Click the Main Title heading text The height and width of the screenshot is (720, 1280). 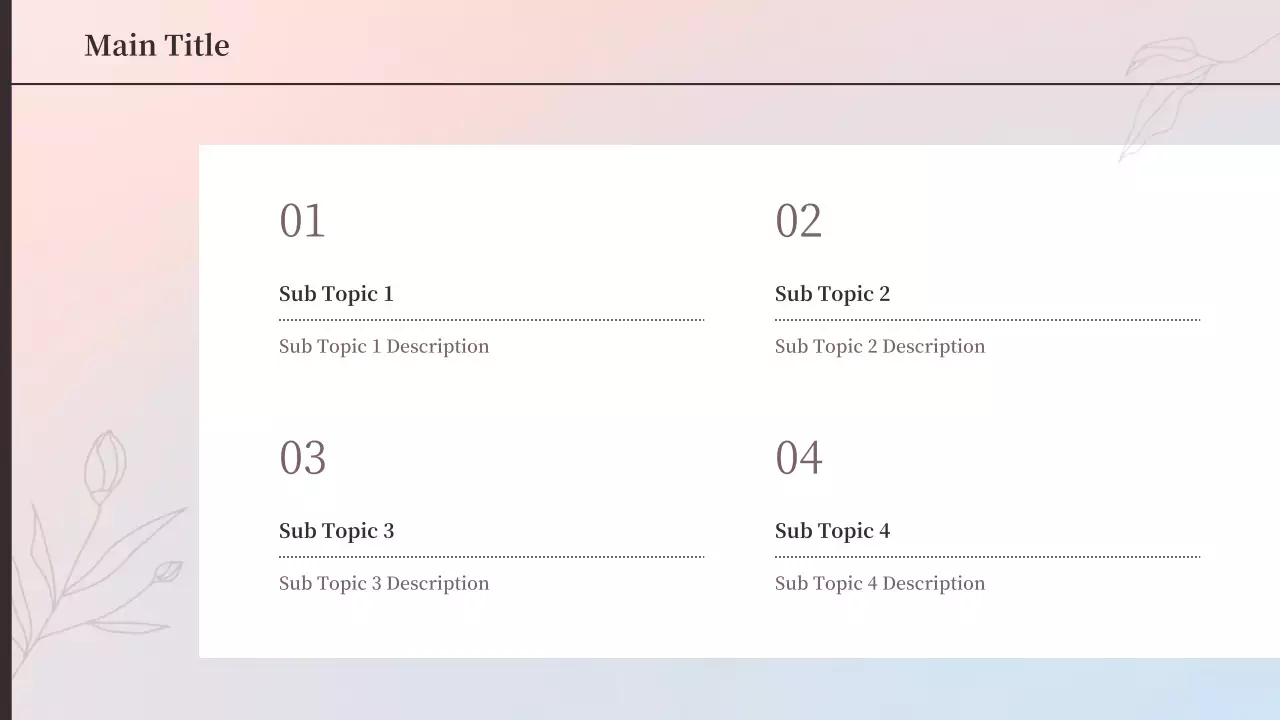[157, 45]
